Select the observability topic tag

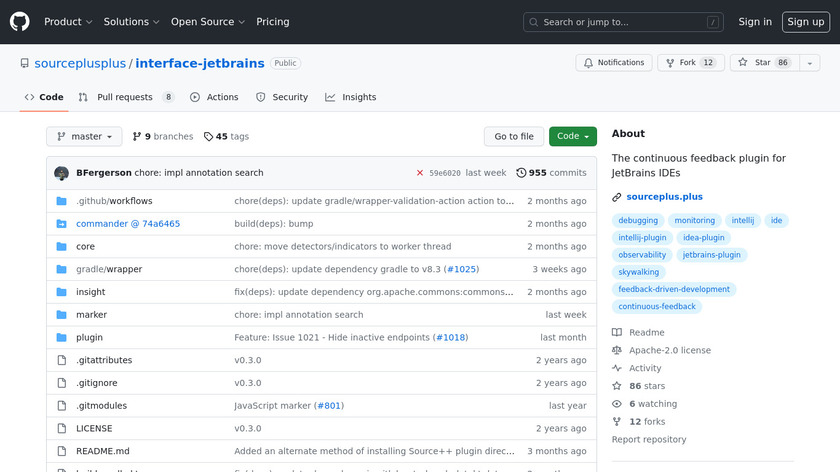tap(642, 255)
